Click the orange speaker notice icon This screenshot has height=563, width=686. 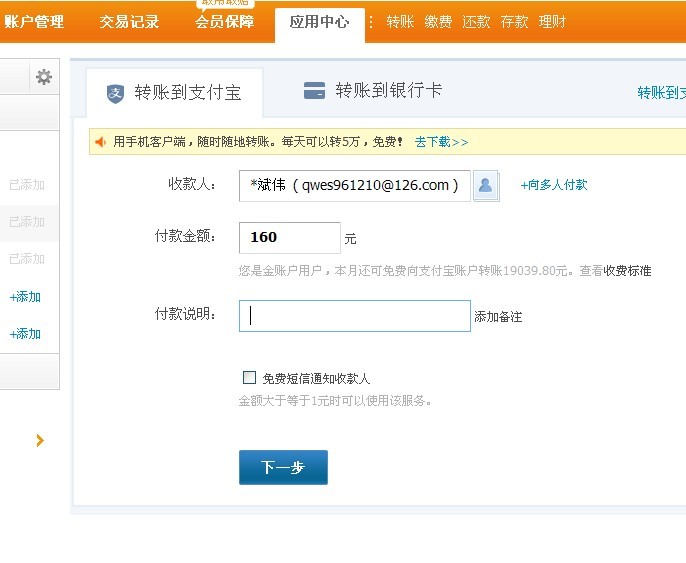[x=101, y=142]
